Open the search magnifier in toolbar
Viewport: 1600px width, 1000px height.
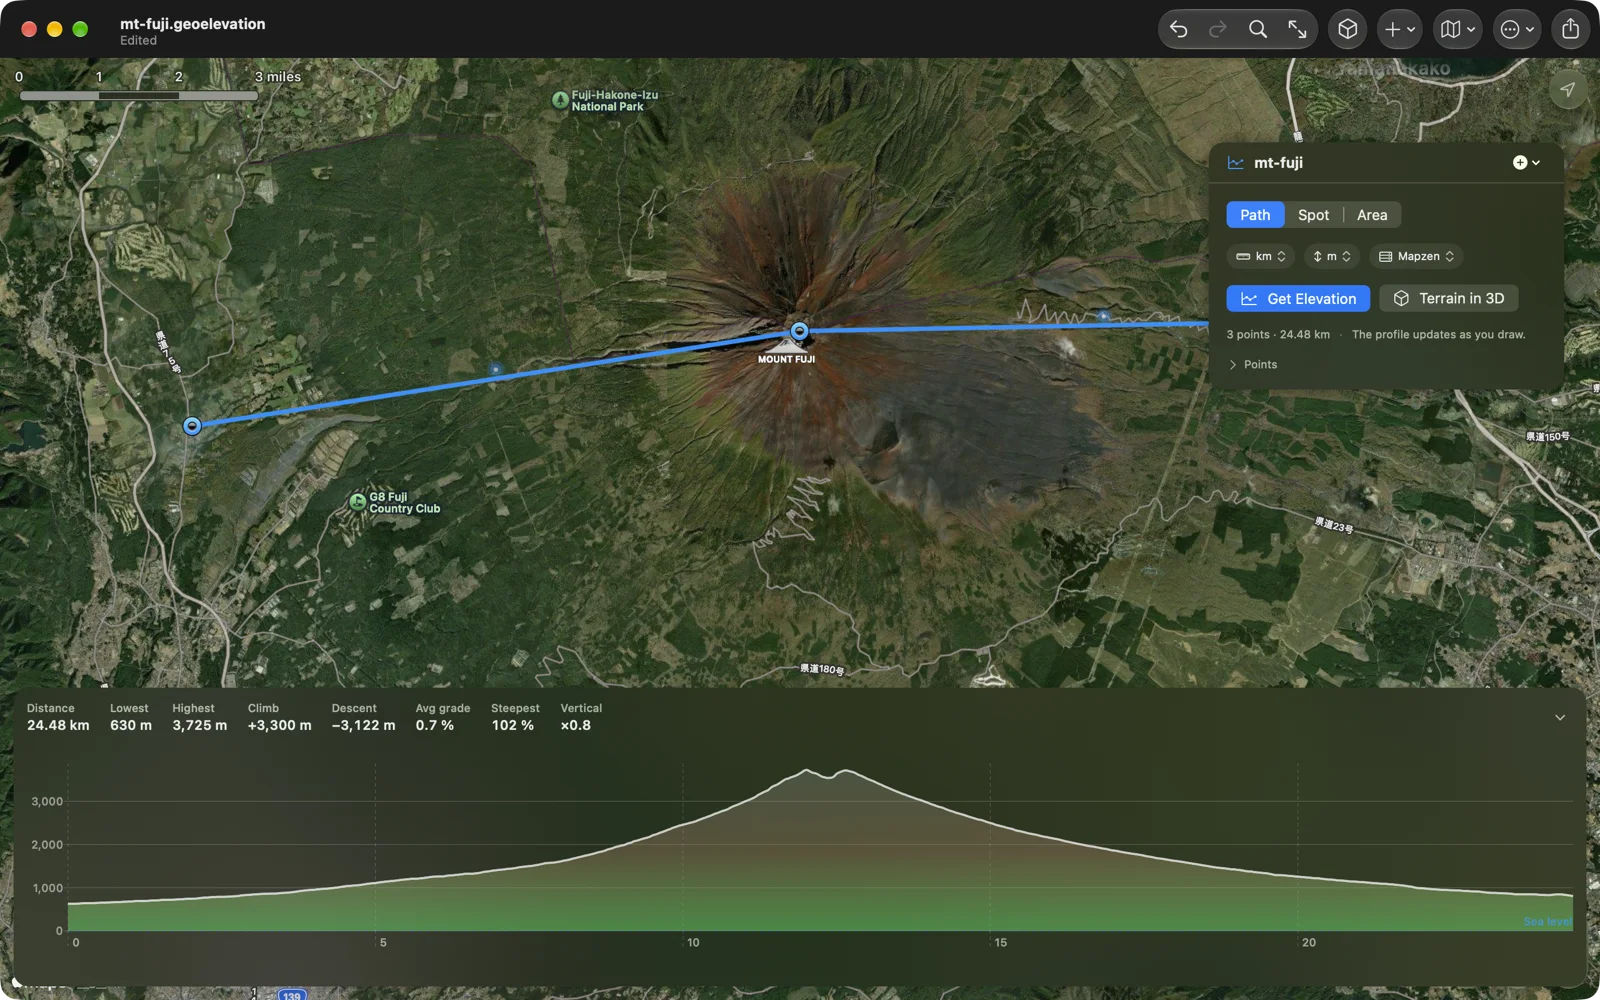pyautogui.click(x=1258, y=29)
